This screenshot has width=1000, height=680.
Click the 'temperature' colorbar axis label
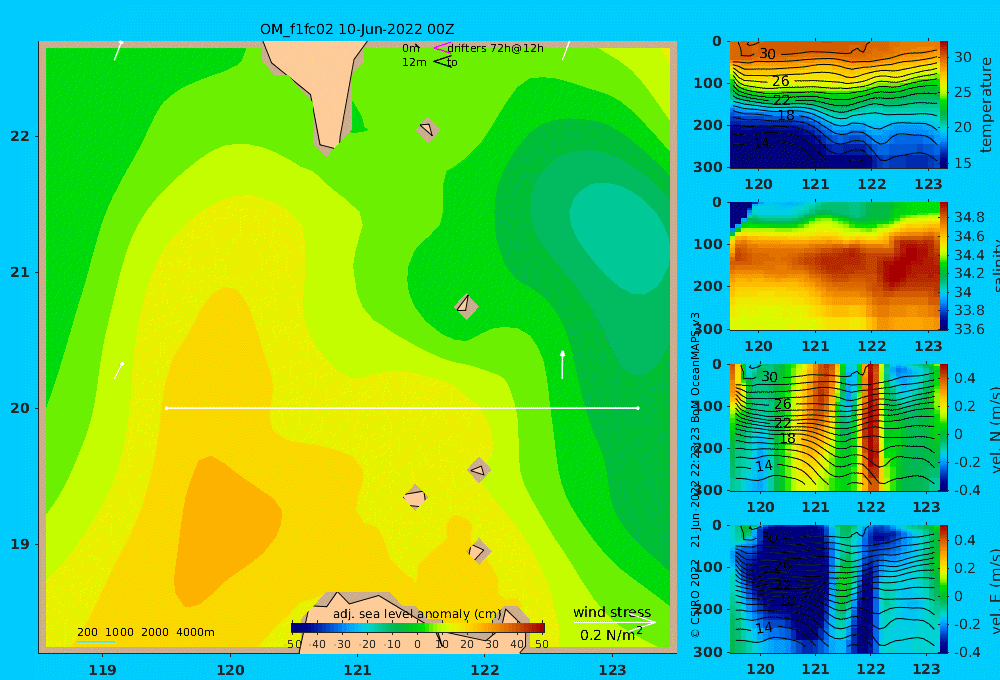coord(986,105)
